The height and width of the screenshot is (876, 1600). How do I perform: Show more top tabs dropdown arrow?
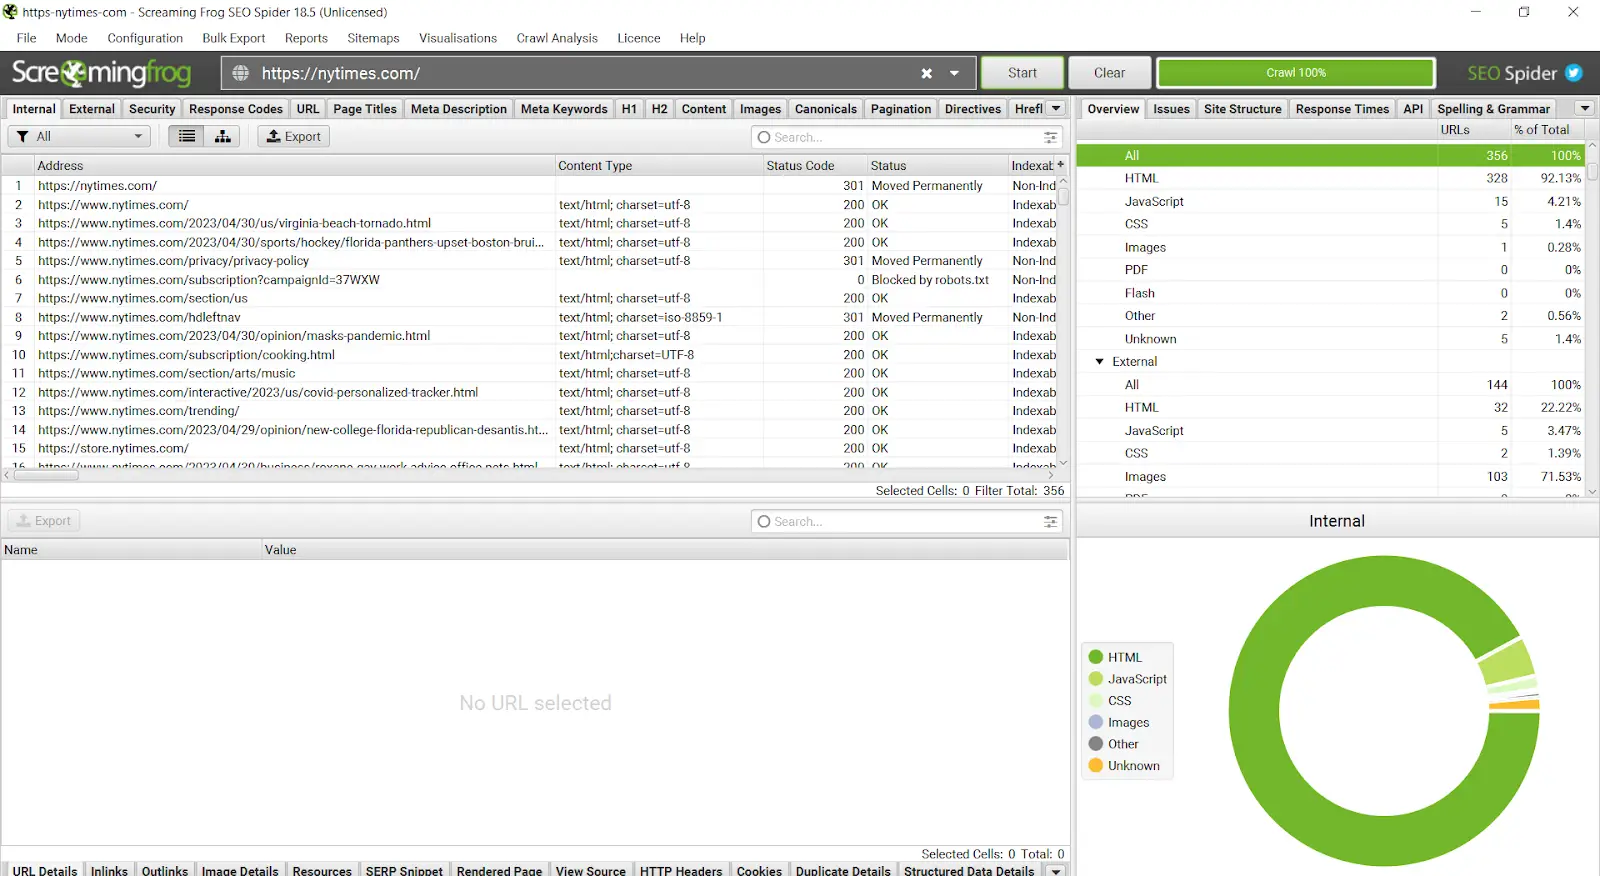pos(1056,108)
